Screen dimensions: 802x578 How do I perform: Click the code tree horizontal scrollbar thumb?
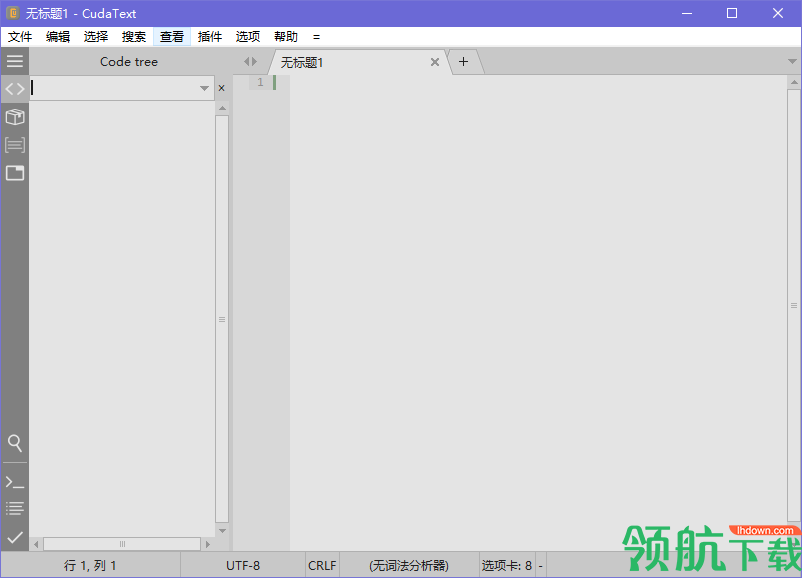point(122,544)
